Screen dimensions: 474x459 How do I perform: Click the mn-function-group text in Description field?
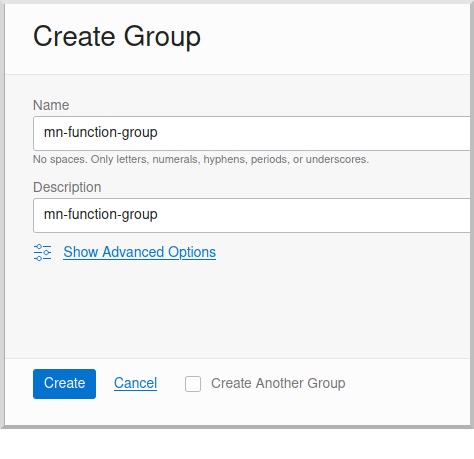coord(101,215)
